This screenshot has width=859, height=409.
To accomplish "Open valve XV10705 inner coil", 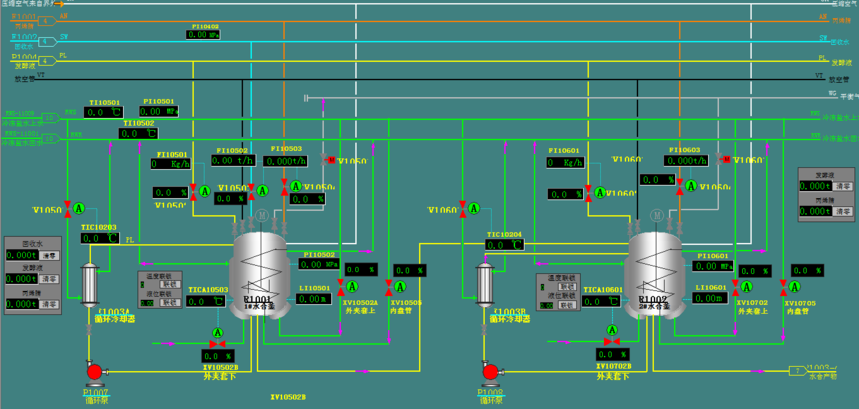I will pos(784,286).
